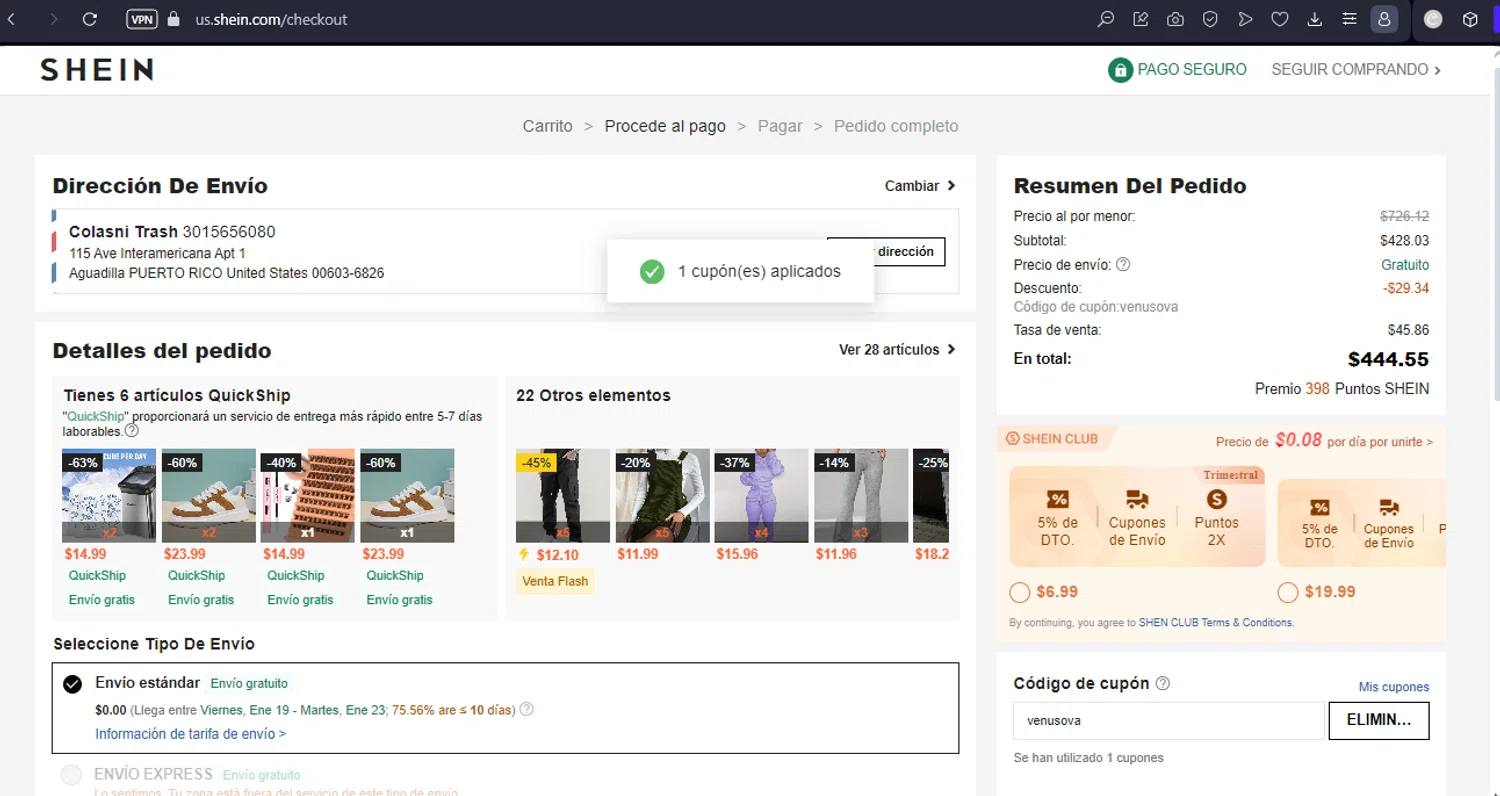Viewport: 1500px width, 796px height.
Task: Click the browser forward arrow
Action: click(53, 19)
